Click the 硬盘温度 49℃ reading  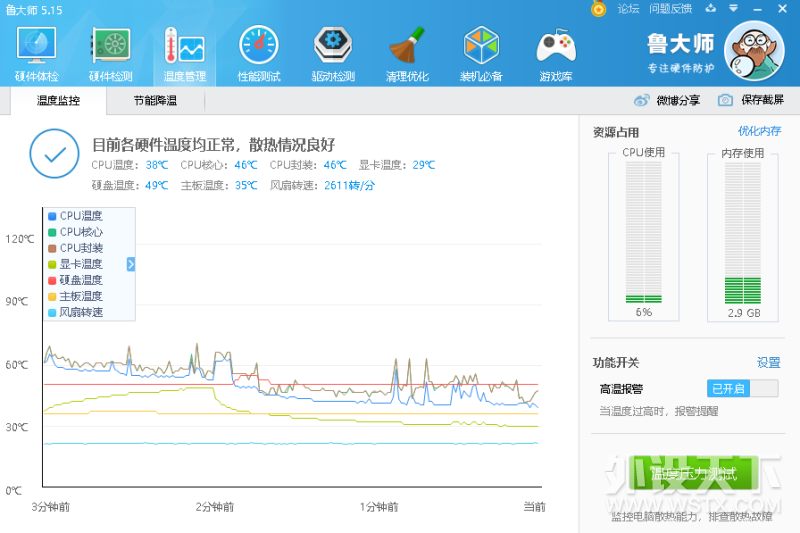[x=130, y=185]
